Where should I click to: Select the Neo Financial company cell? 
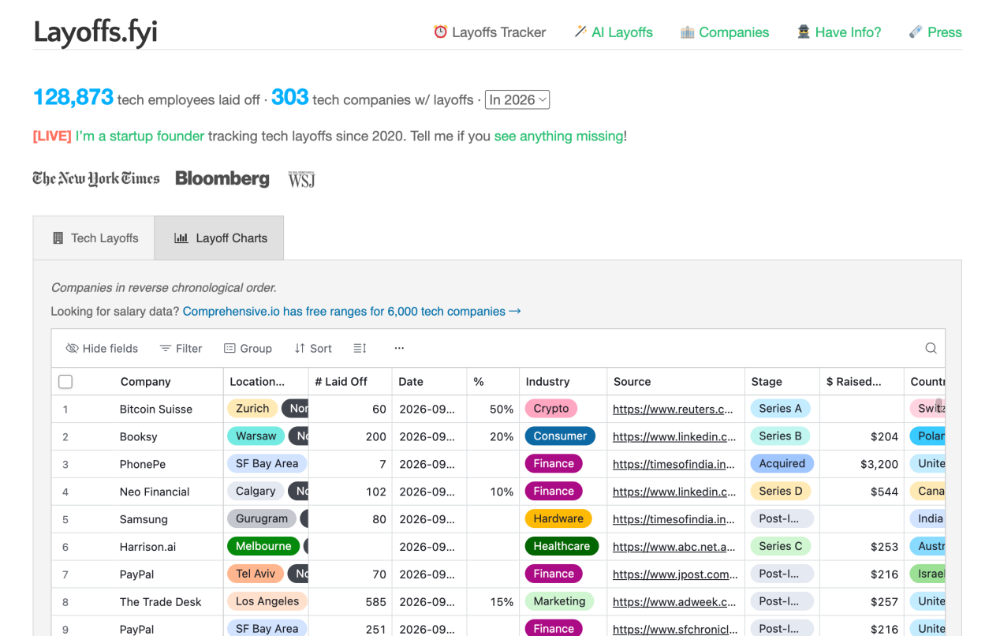click(154, 492)
